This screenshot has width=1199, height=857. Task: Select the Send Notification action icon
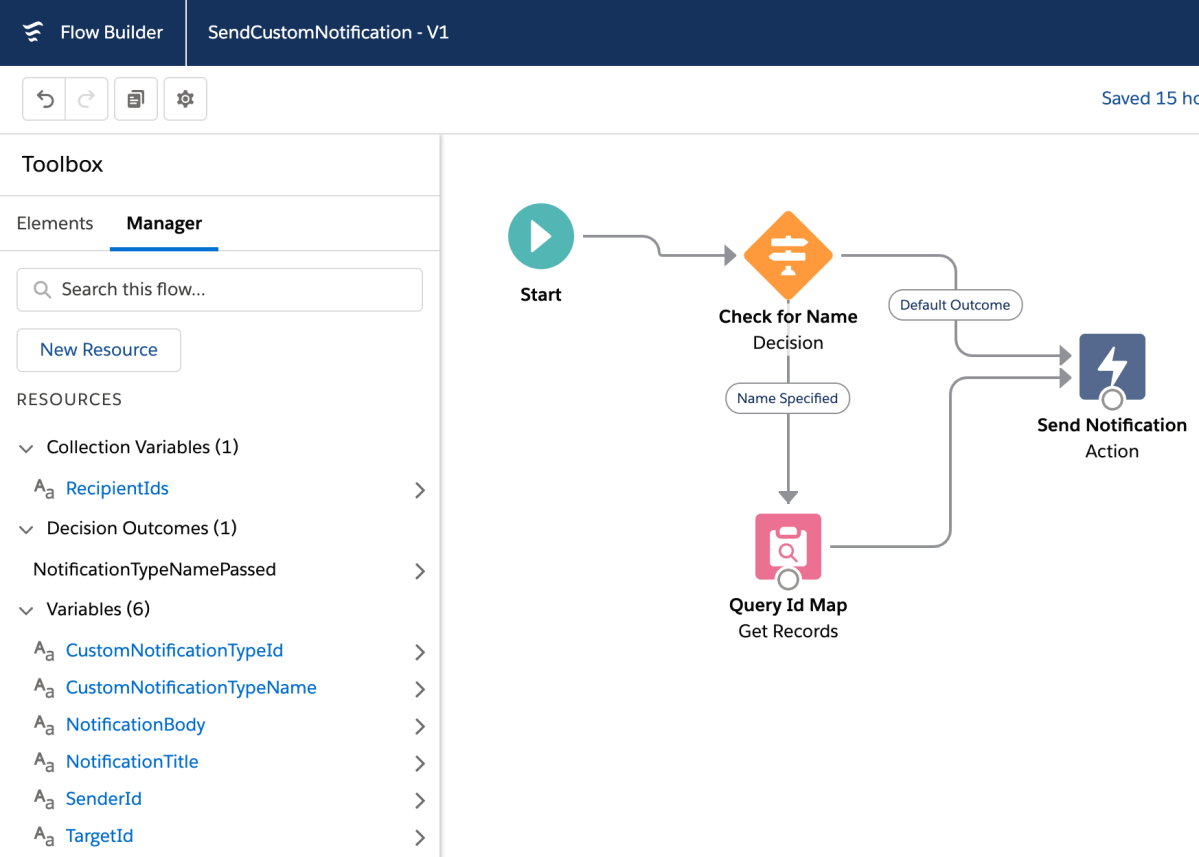pos(1111,367)
